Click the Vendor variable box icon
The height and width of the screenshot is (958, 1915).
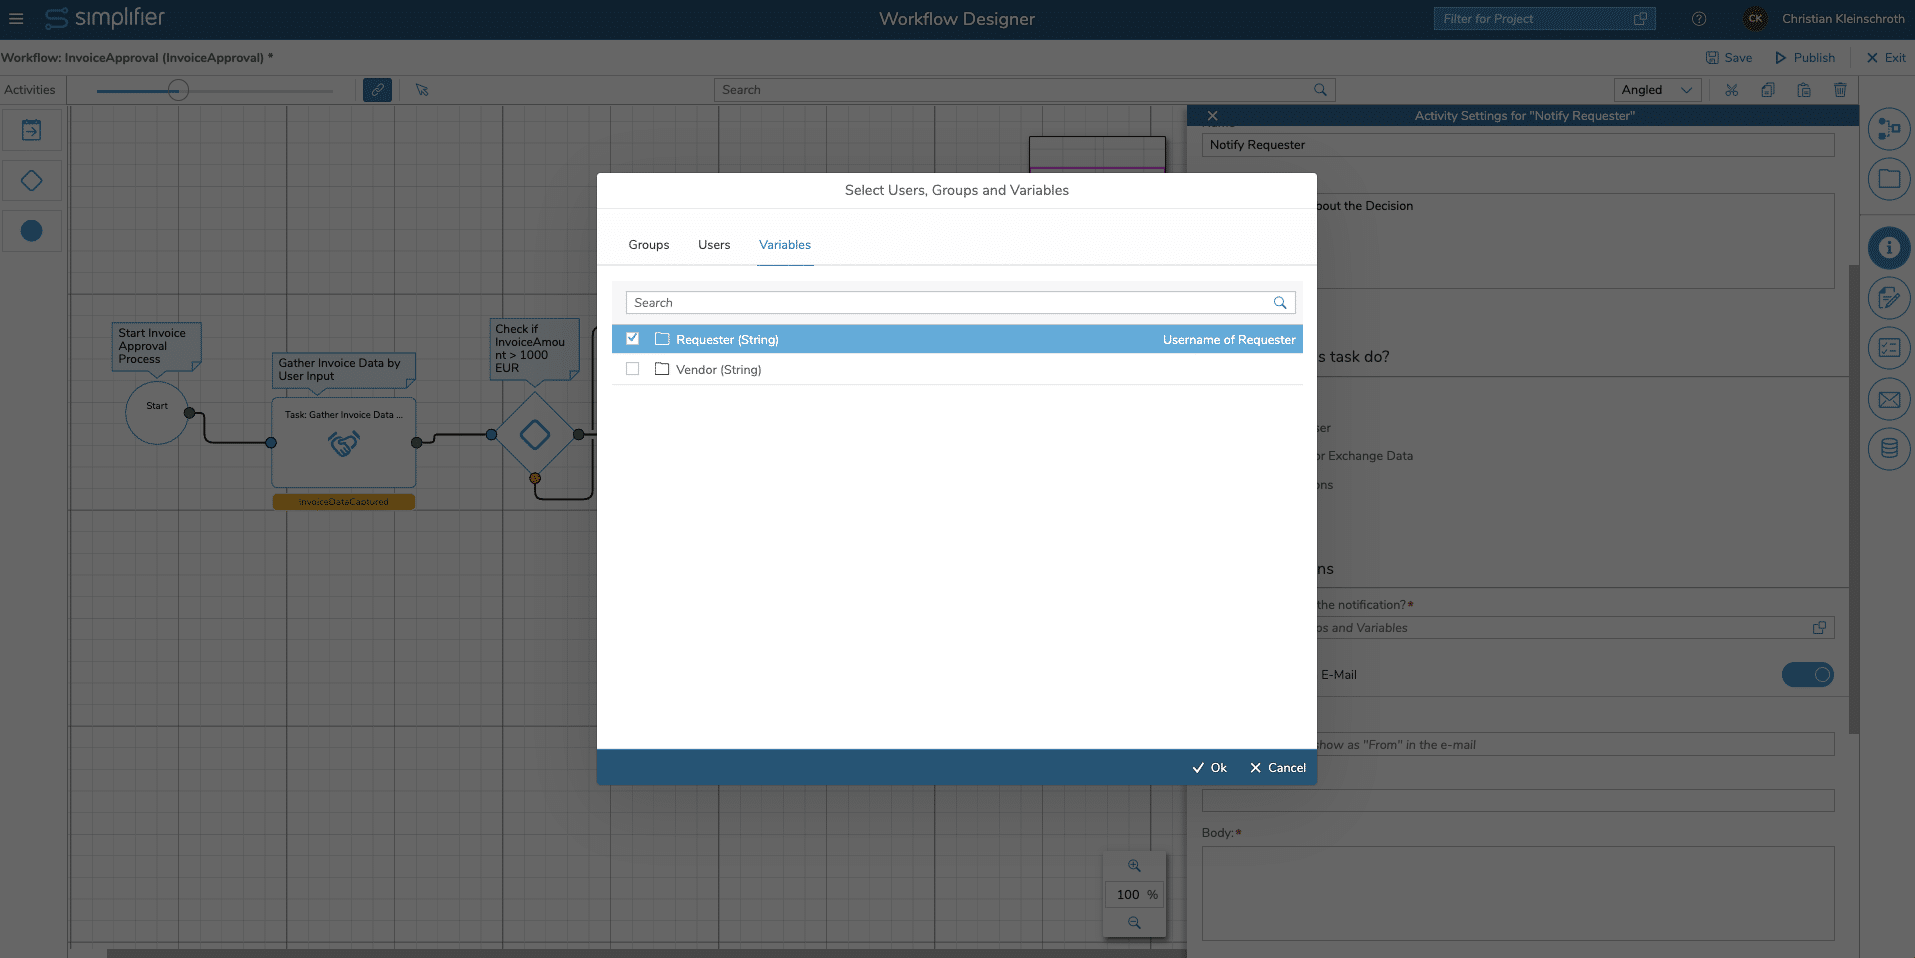coord(662,369)
